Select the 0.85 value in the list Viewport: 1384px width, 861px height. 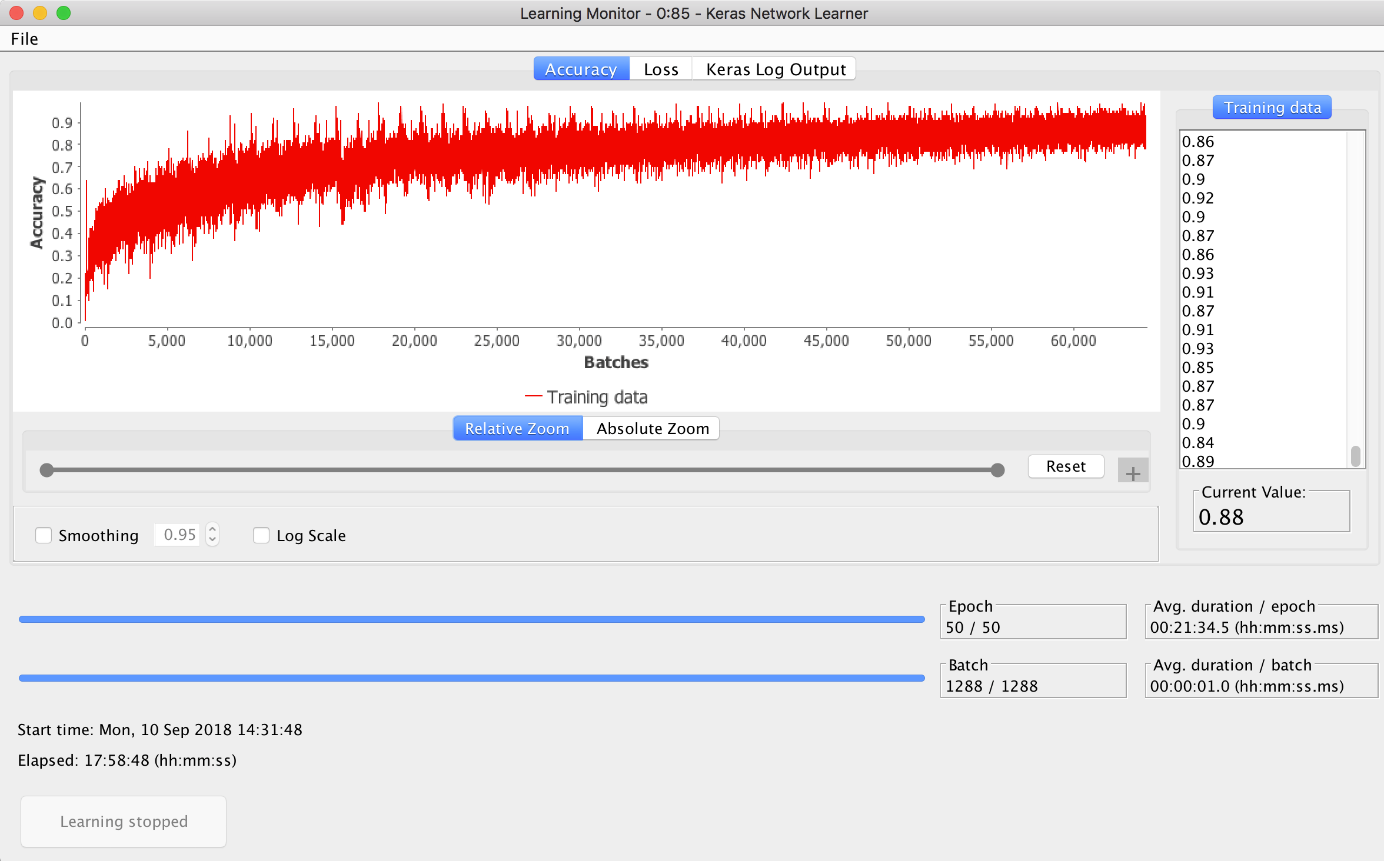click(1198, 367)
